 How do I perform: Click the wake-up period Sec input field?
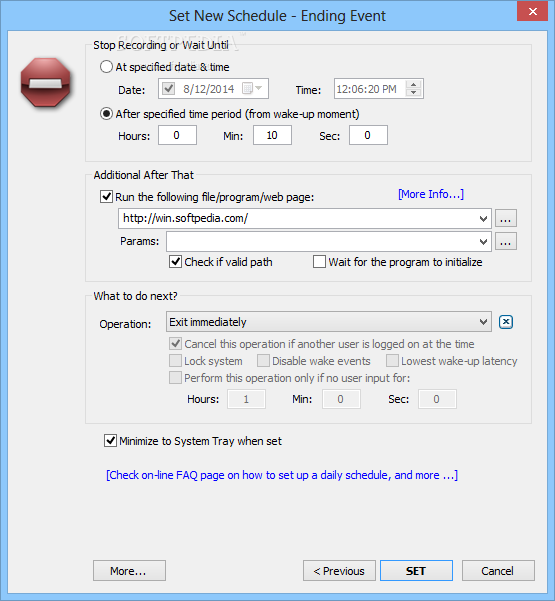368,135
